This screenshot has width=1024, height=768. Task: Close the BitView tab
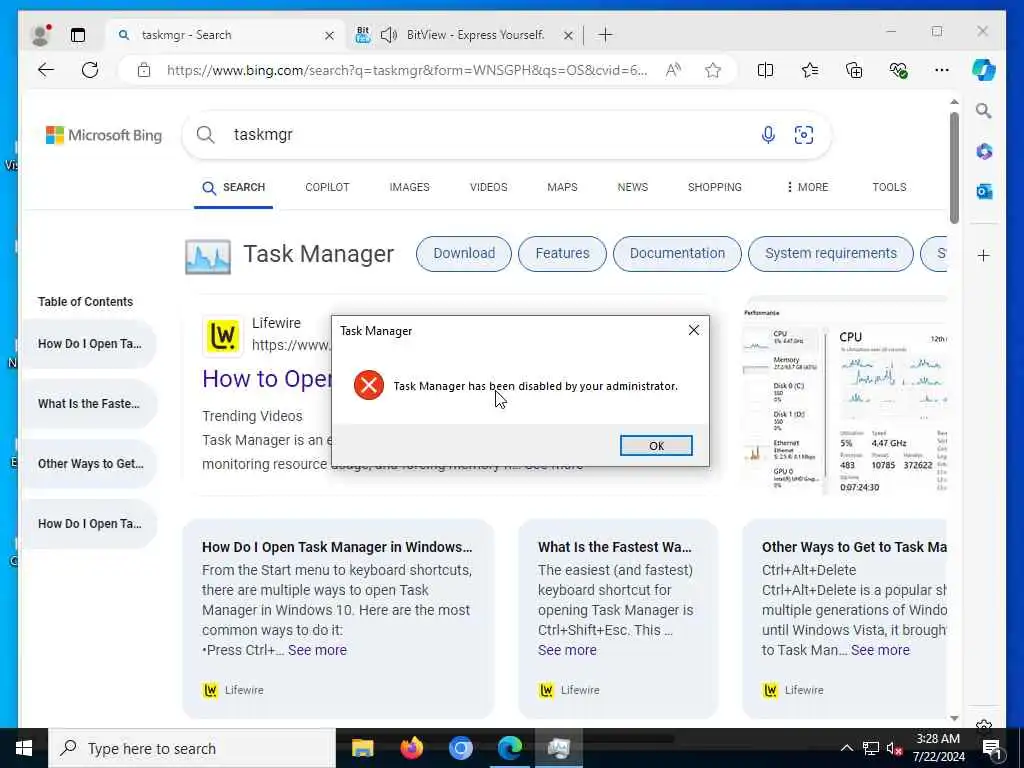(568, 35)
